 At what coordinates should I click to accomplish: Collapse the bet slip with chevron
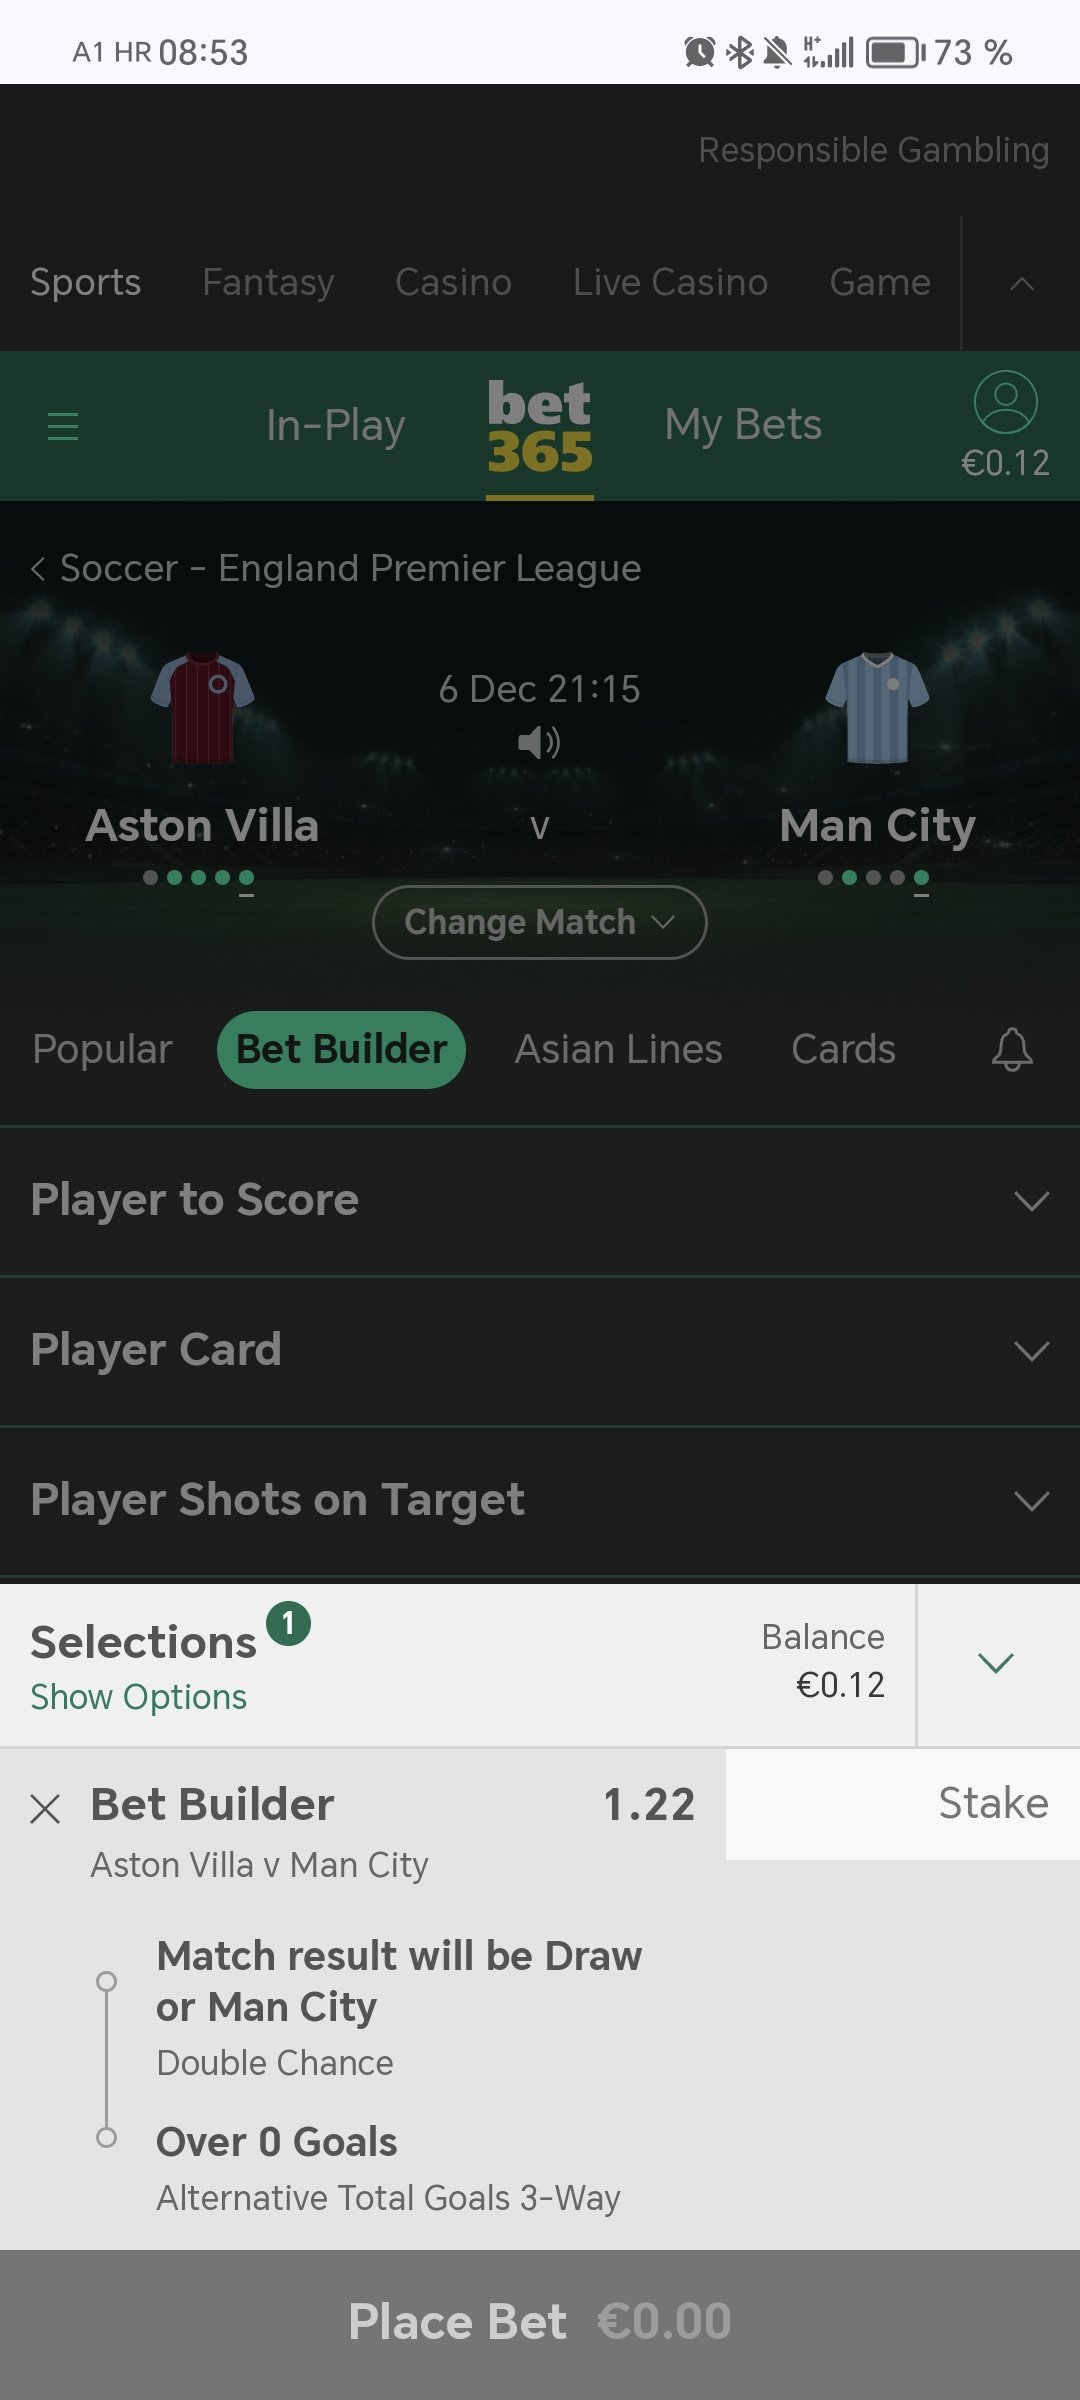996,1663
